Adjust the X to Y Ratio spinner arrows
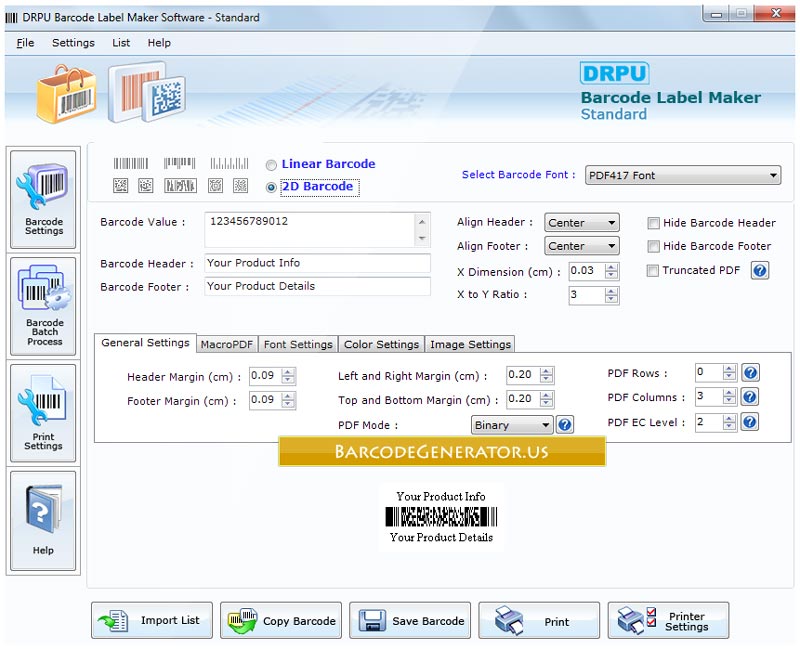Screen dimensions: 800x649 pyautogui.click(x=611, y=295)
